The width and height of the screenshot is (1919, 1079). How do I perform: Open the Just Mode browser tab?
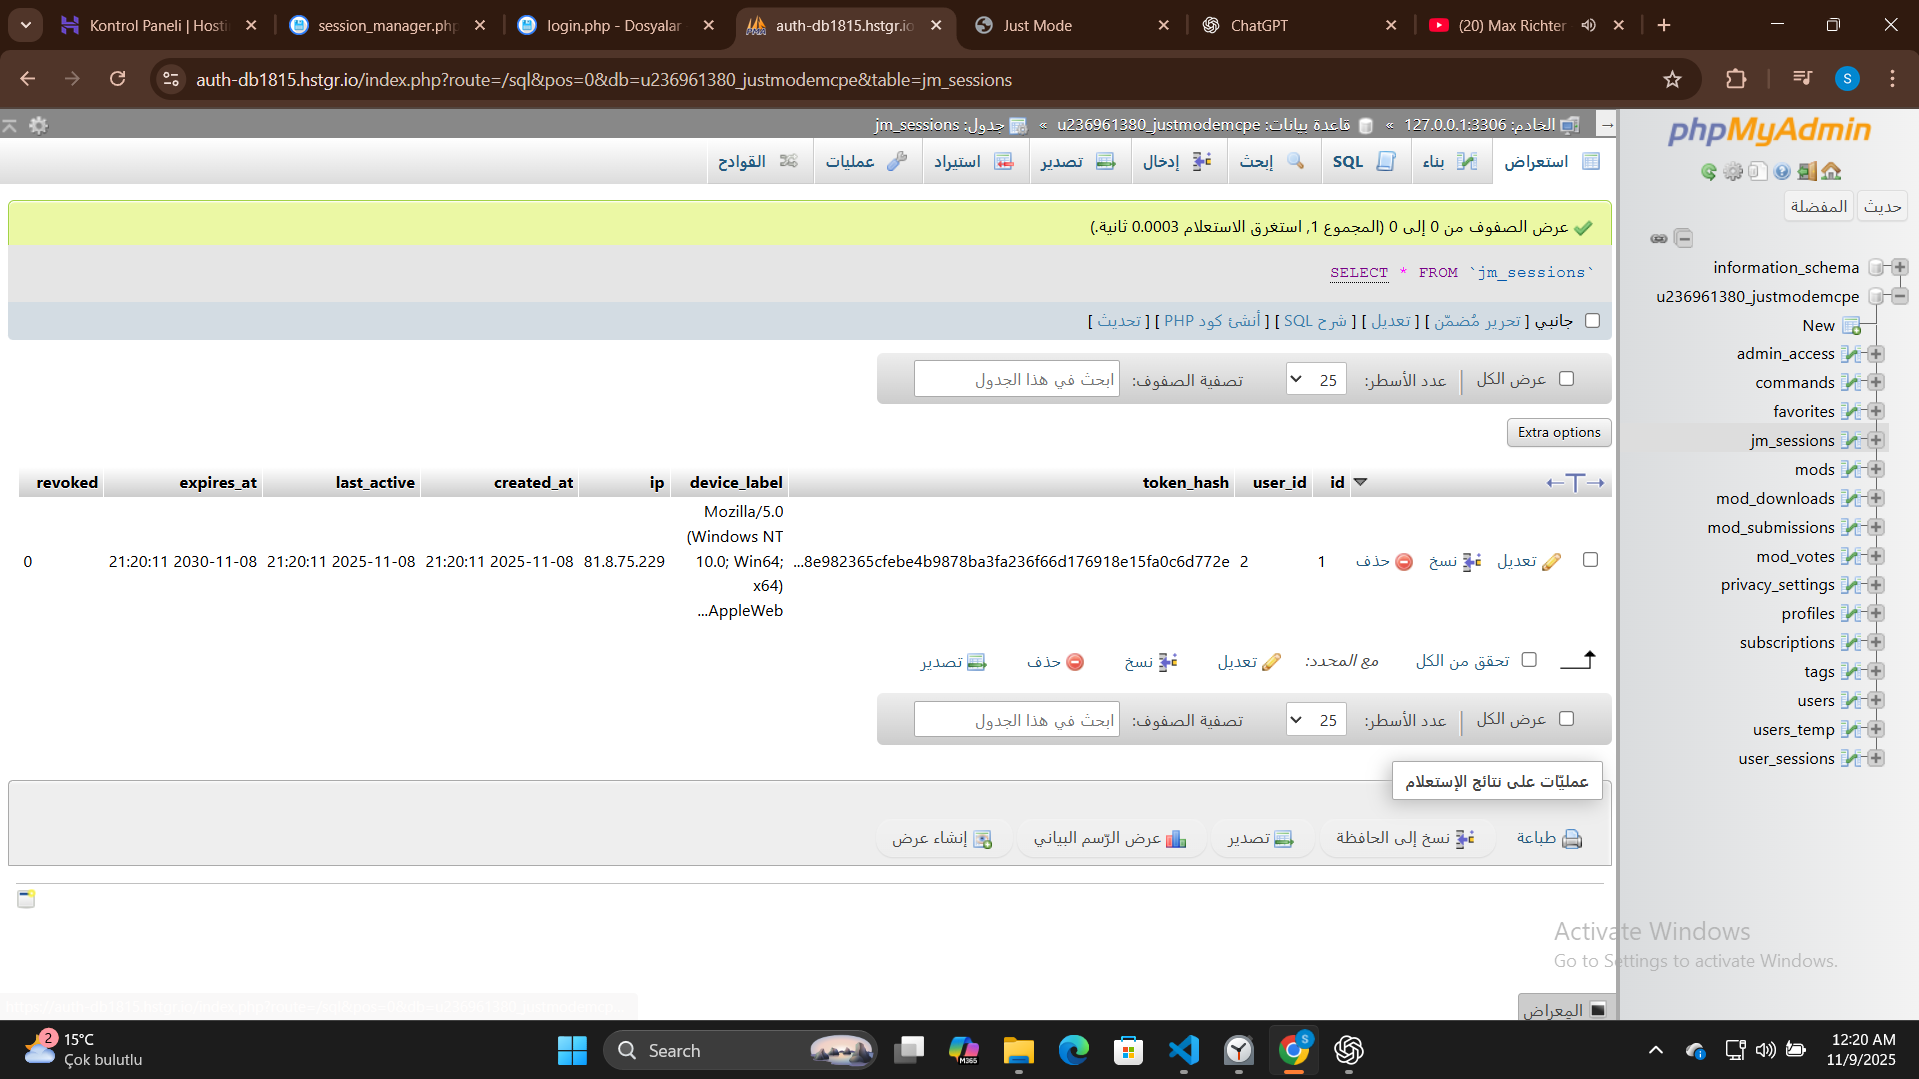(1070, 25)
